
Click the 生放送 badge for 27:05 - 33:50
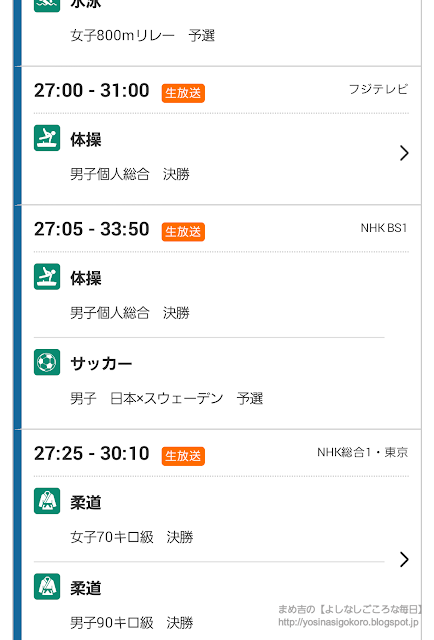(183, 232)
